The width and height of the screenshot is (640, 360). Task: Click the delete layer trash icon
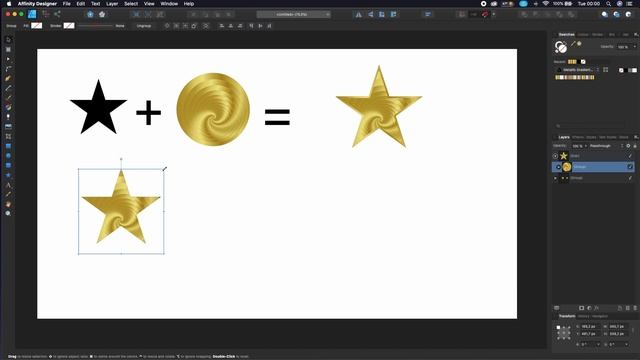(x=635, y=308)
